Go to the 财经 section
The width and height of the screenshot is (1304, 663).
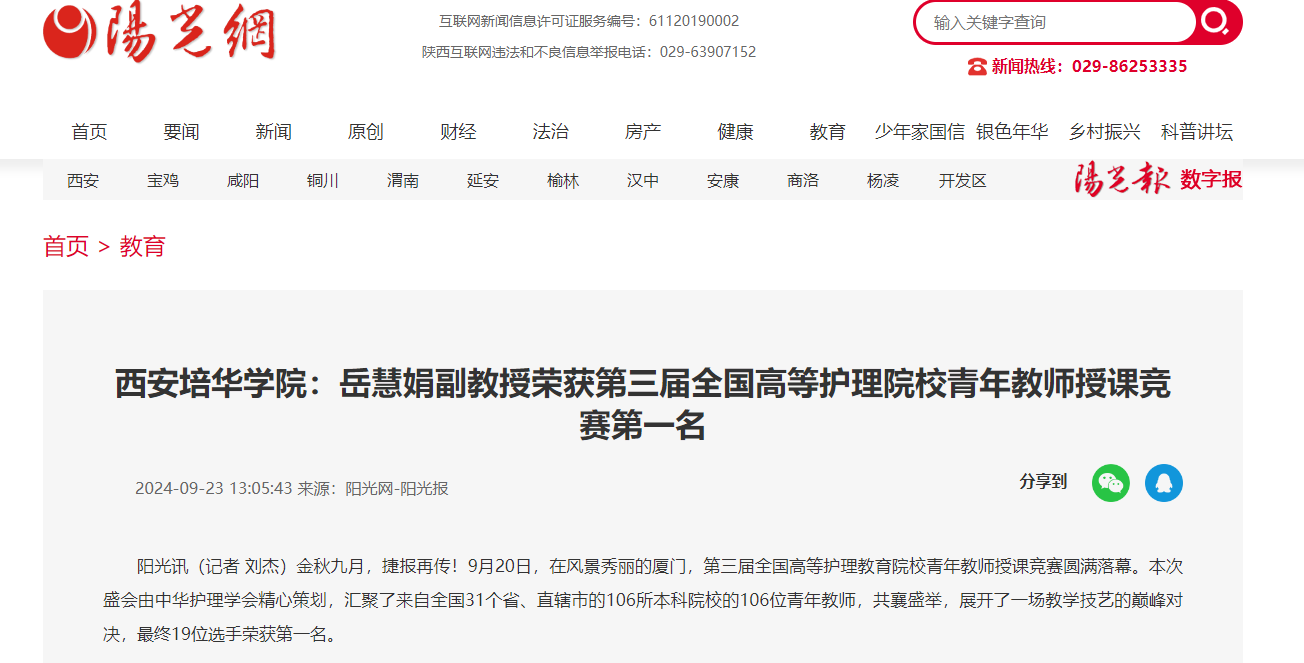pos(458,132)
